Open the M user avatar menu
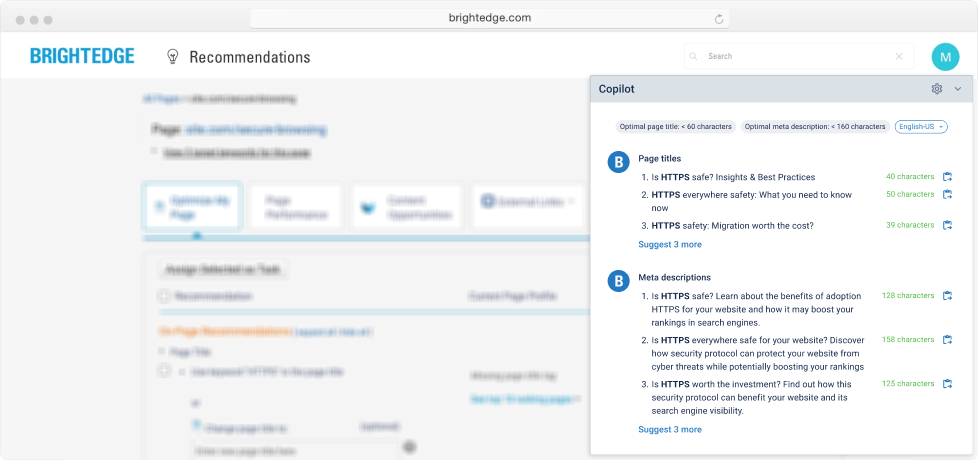The image size is (979, 460). point(944,57)
